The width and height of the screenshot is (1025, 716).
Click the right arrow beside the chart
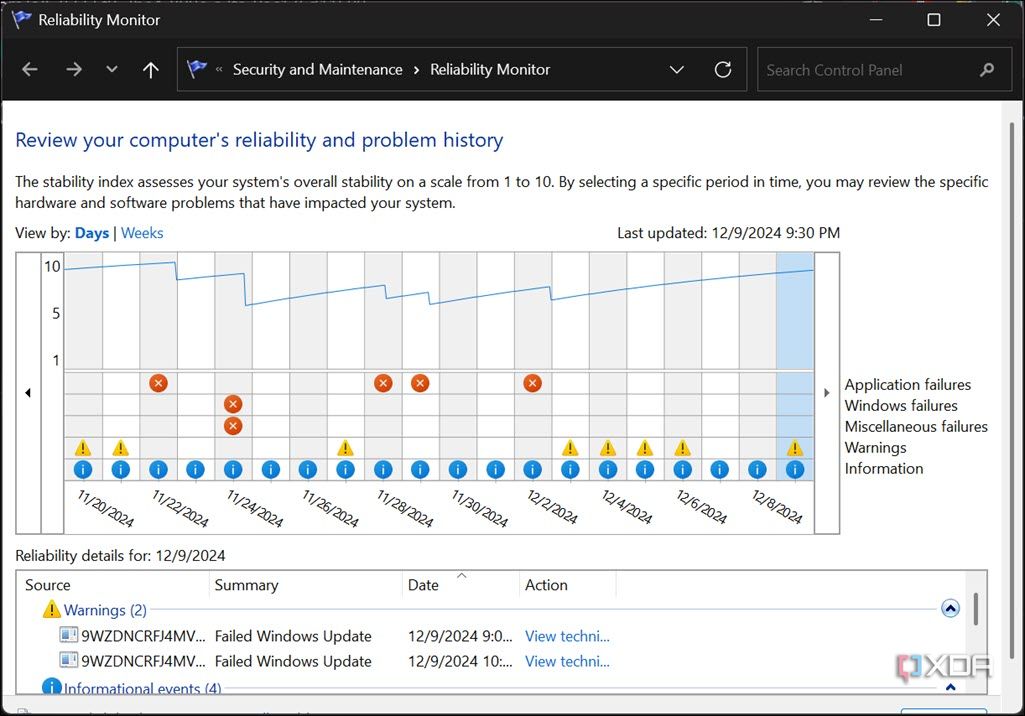pos(826,393)
